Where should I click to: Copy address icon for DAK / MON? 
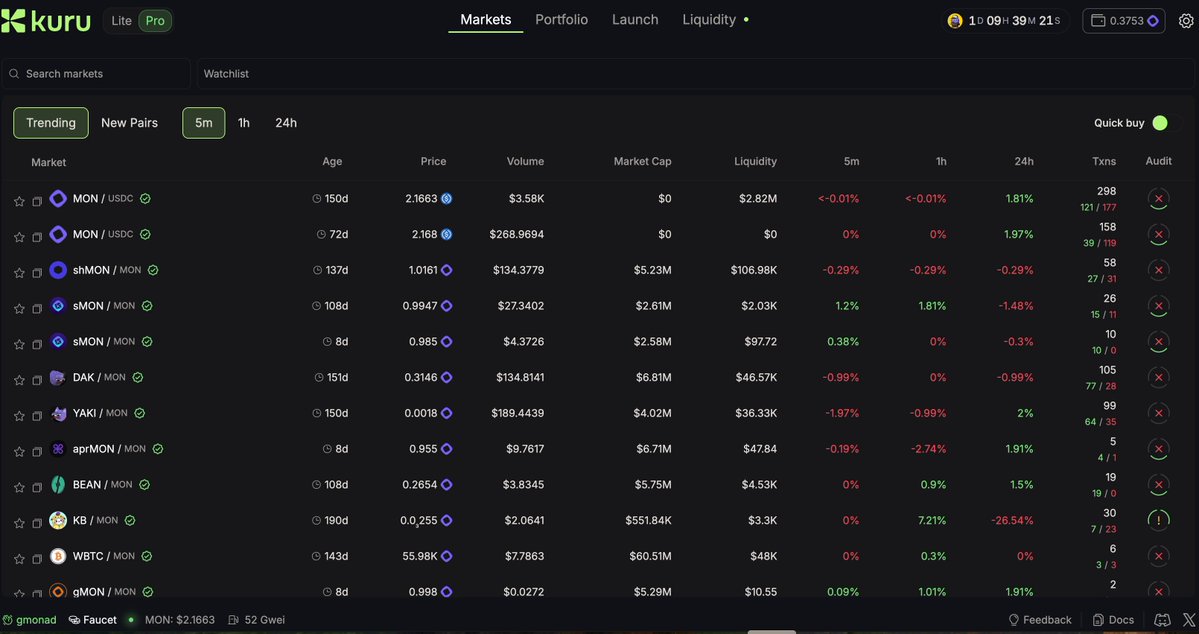(x=37, y=380)
